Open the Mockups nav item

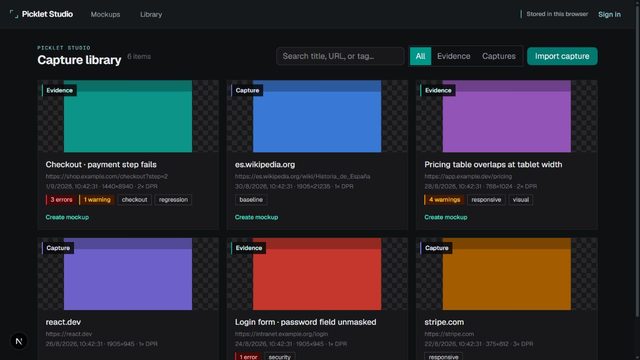point(105,14)
